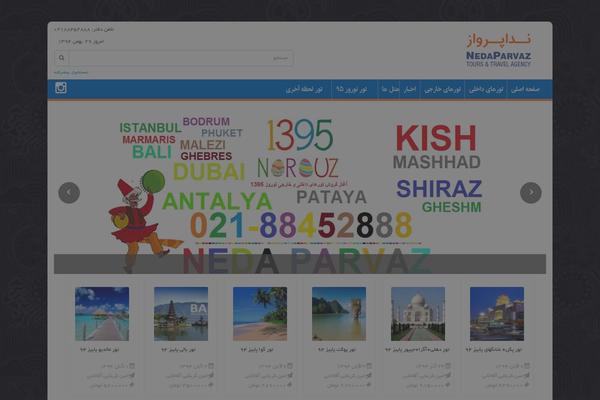Click the tour title under the Maldives pier photo
Image resolution: width=600 pixels, height=400 pixels.
click(99, 349)
